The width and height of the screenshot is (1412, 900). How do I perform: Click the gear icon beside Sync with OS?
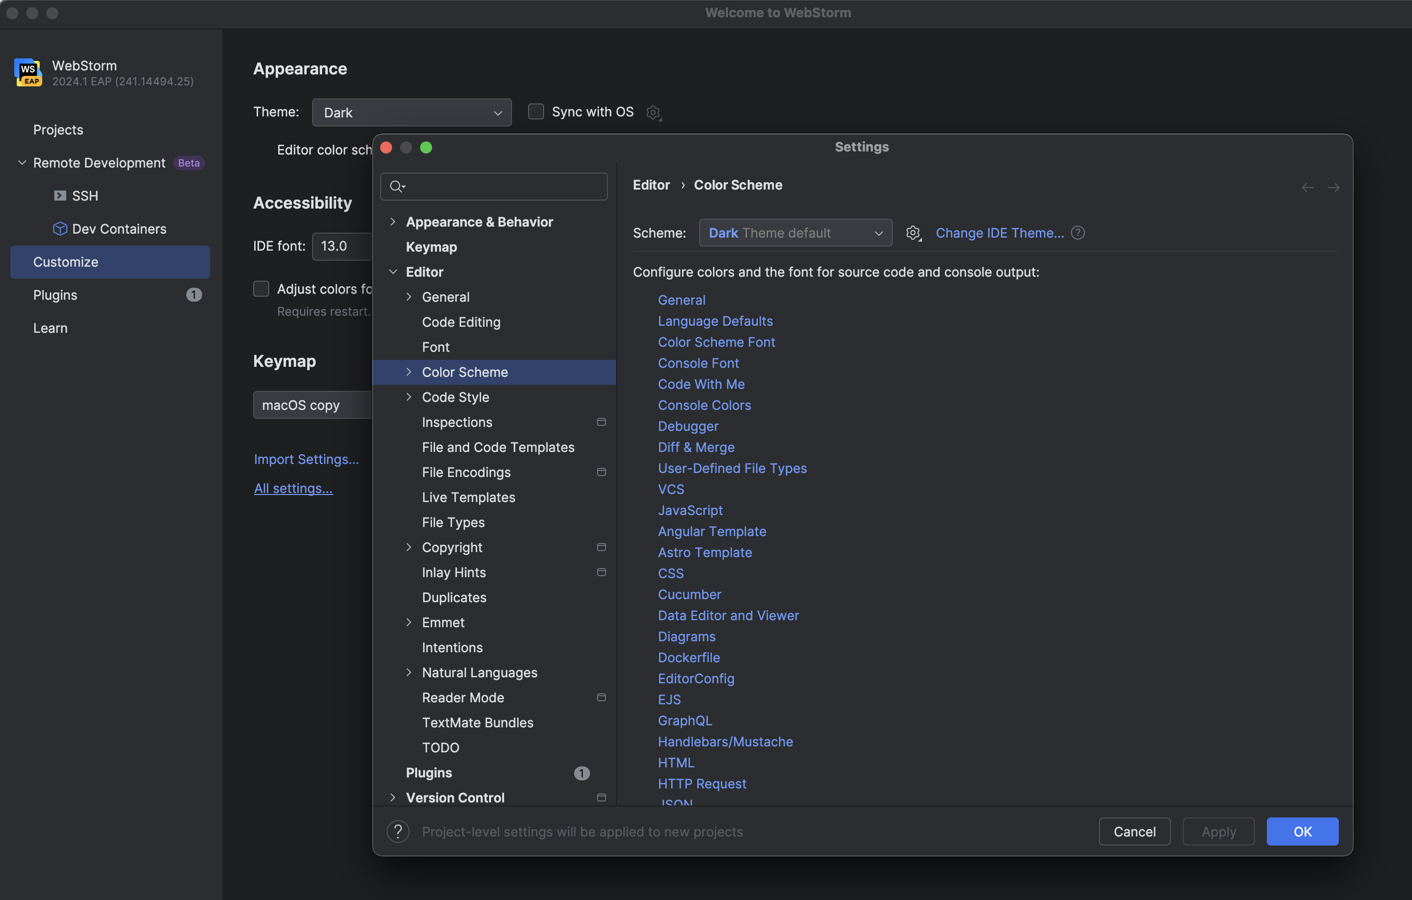[653, 112]
